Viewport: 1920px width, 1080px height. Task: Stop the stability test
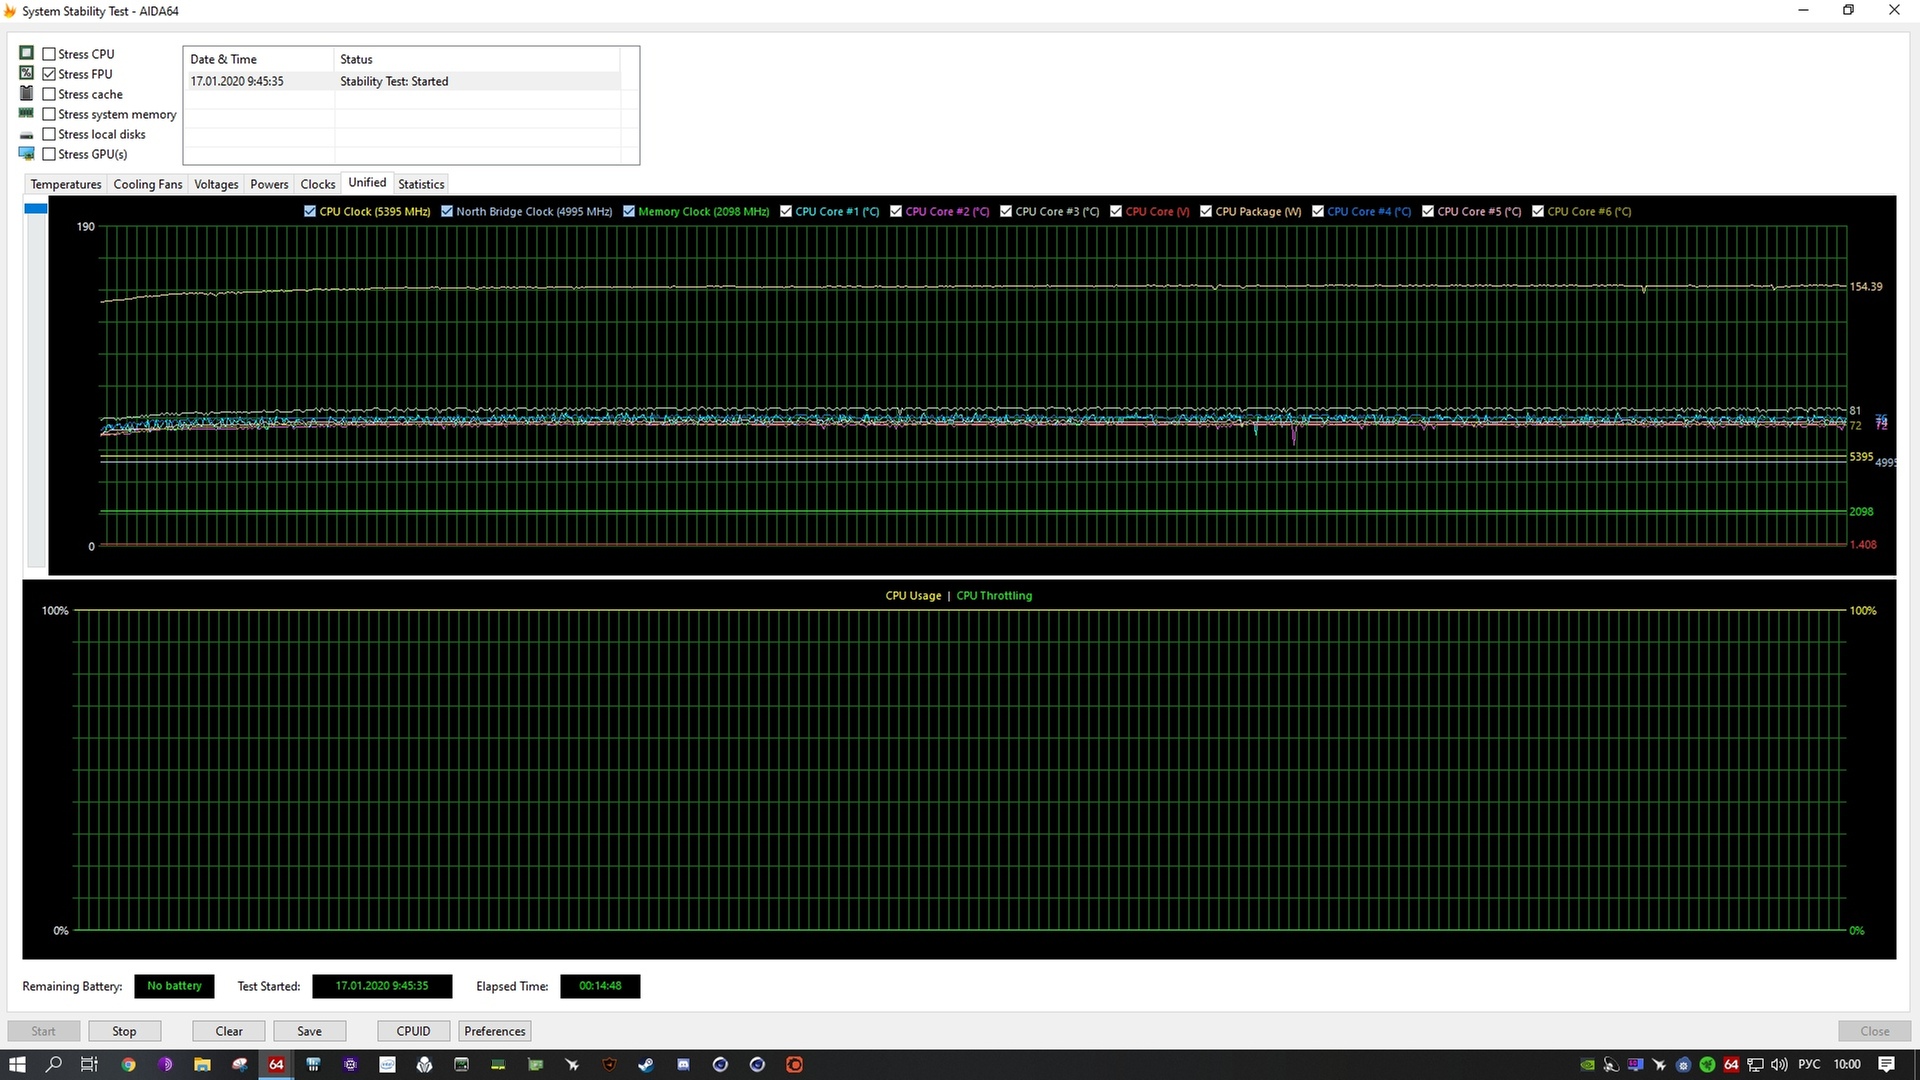(124, 1031)
